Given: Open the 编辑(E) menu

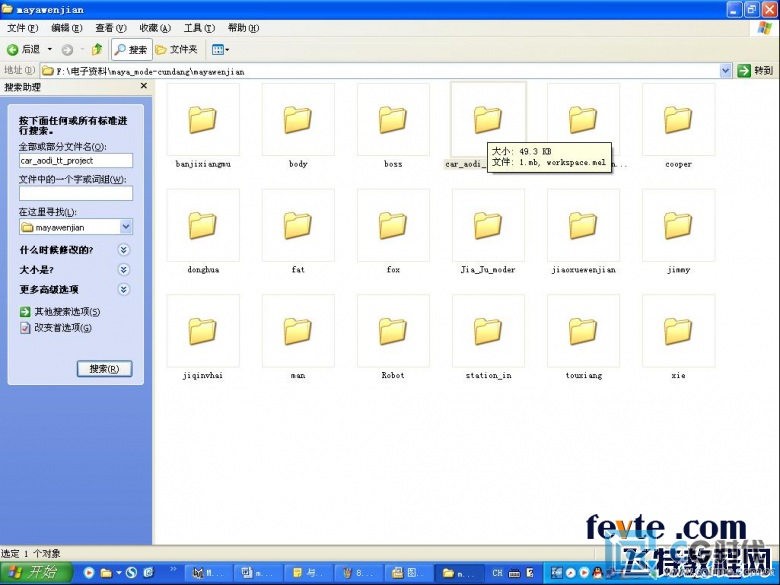Looking at the screenshot, I should (67, 28).
